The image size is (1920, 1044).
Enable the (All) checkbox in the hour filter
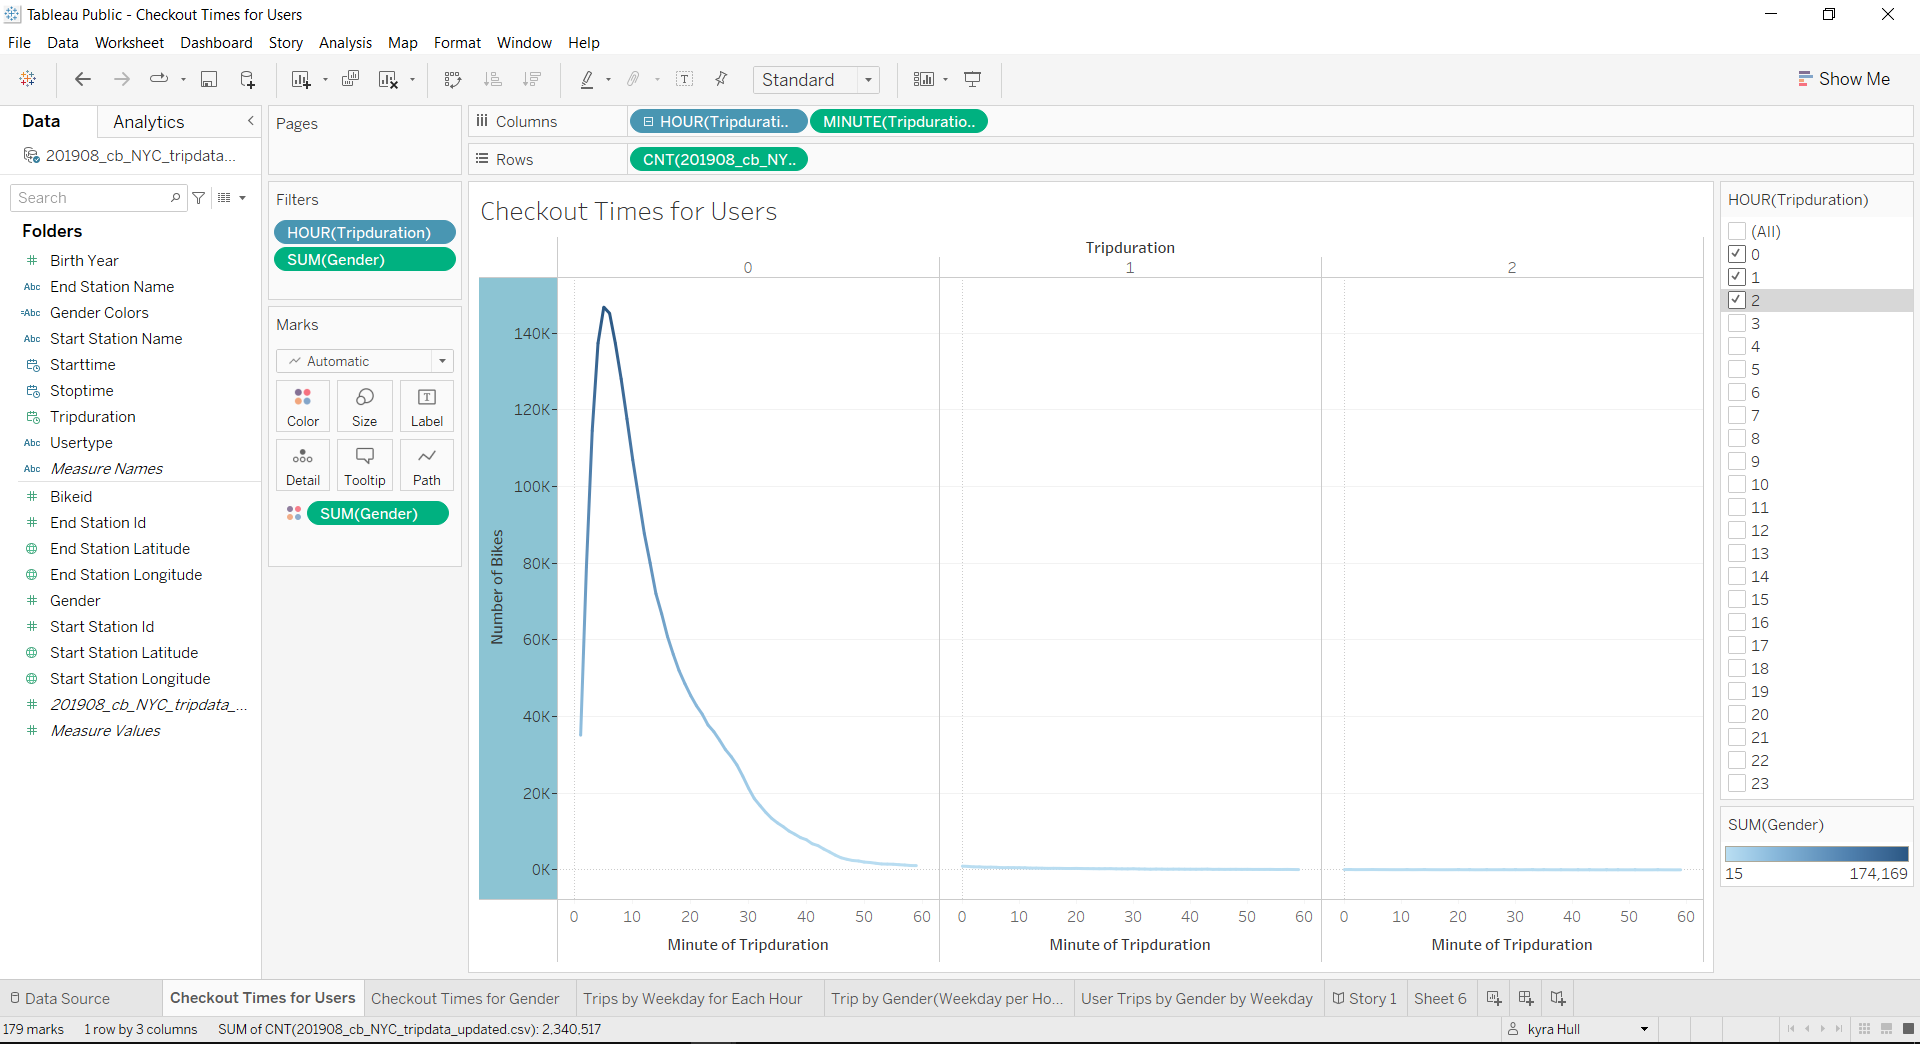tap(1738, 231)
